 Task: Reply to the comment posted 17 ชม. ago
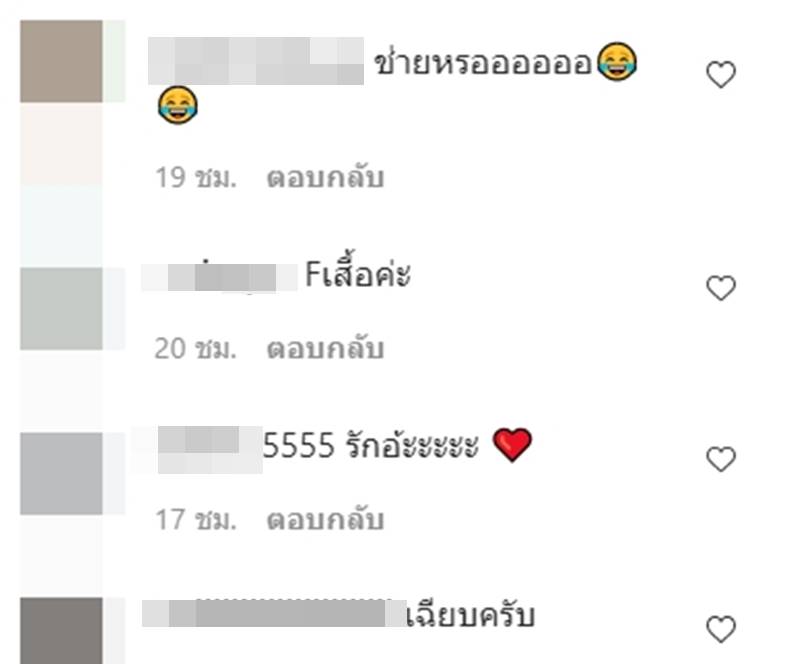pyautogui.click(x=325, y=520)
